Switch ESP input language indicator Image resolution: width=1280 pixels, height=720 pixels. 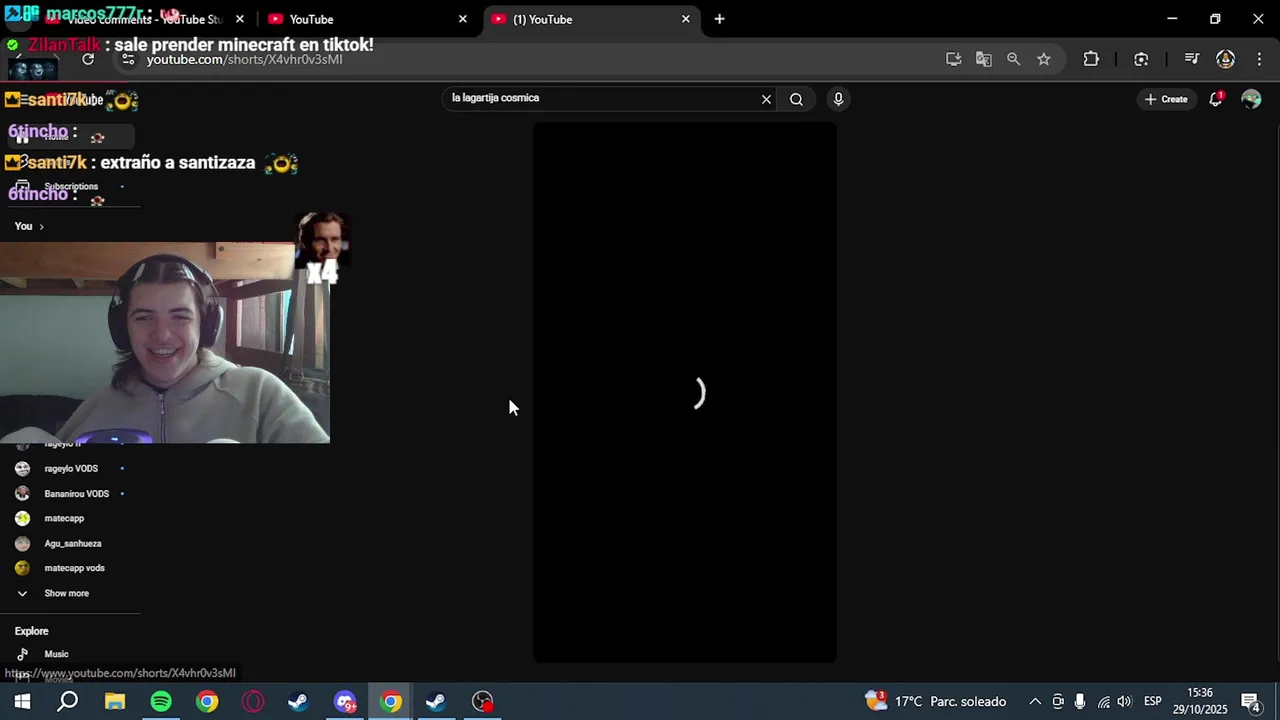[x=1152, y=702]
